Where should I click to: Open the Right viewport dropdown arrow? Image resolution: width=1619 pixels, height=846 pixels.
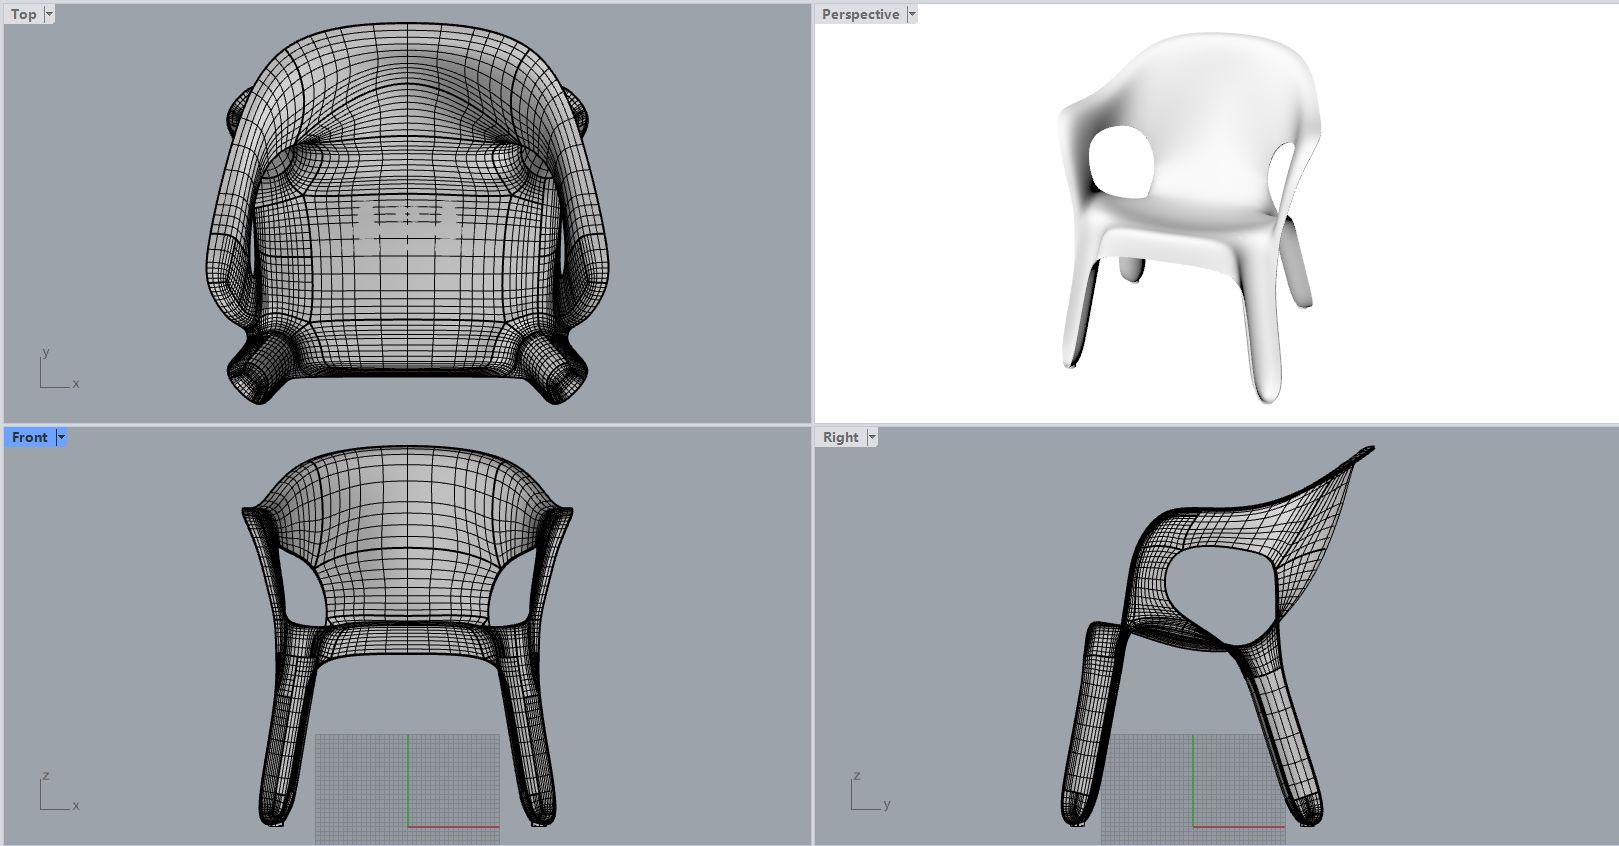coord(872,437)
